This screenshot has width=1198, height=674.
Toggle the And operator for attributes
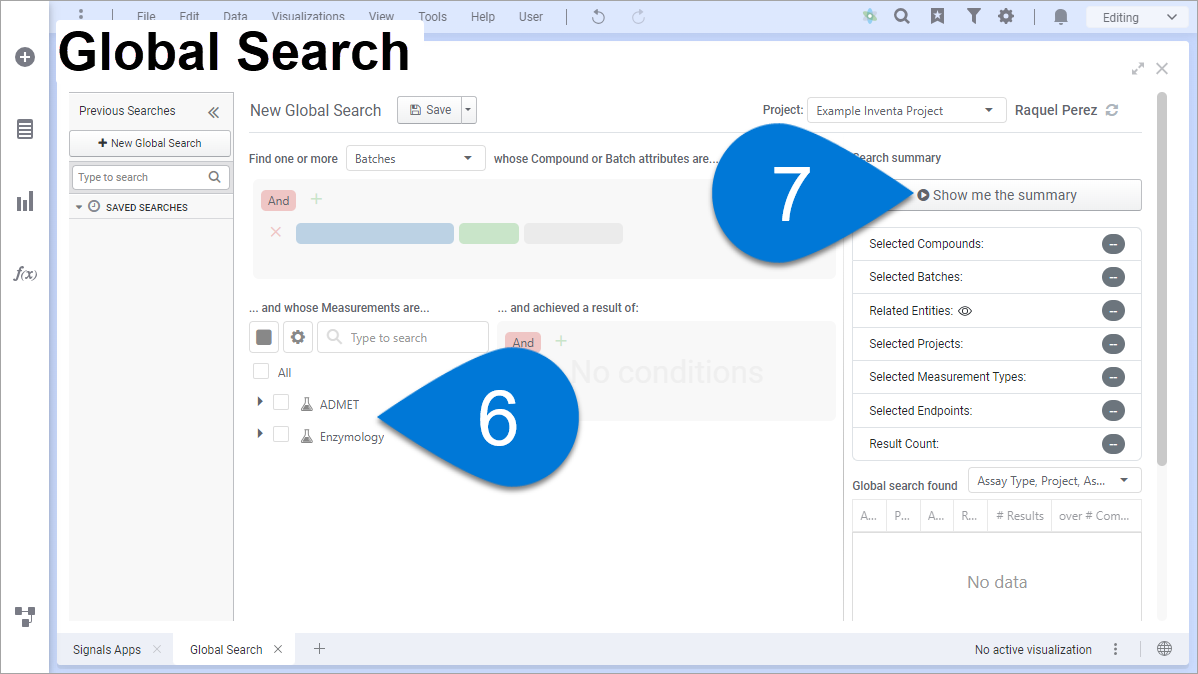click(278, 200)
